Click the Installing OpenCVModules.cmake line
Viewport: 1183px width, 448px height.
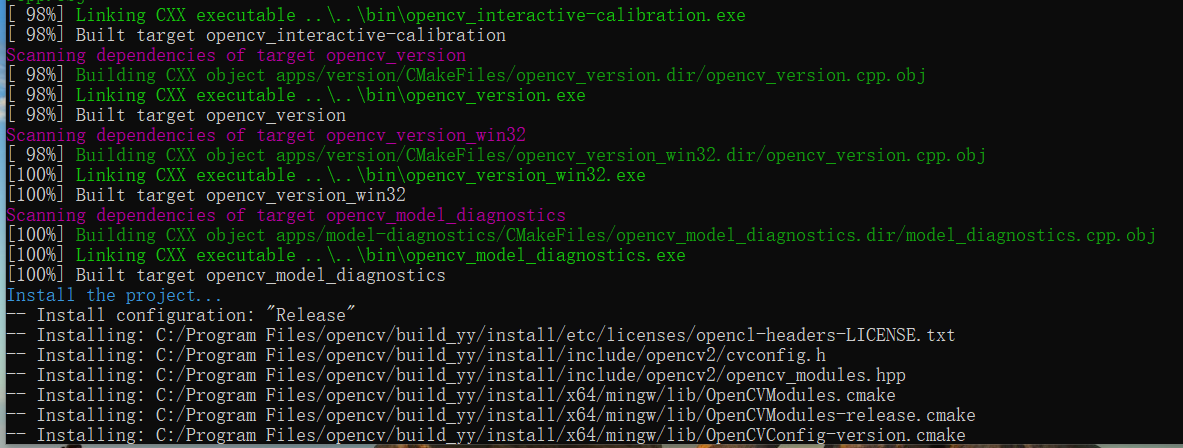(x=451, y=395)
